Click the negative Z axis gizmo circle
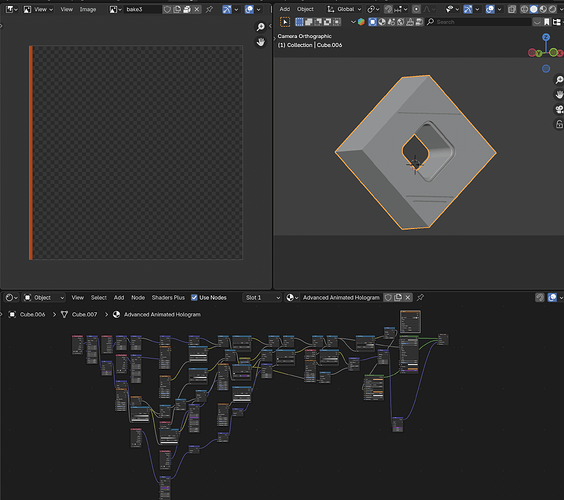This screenshot has height=500, width=564. pos(546,68)
